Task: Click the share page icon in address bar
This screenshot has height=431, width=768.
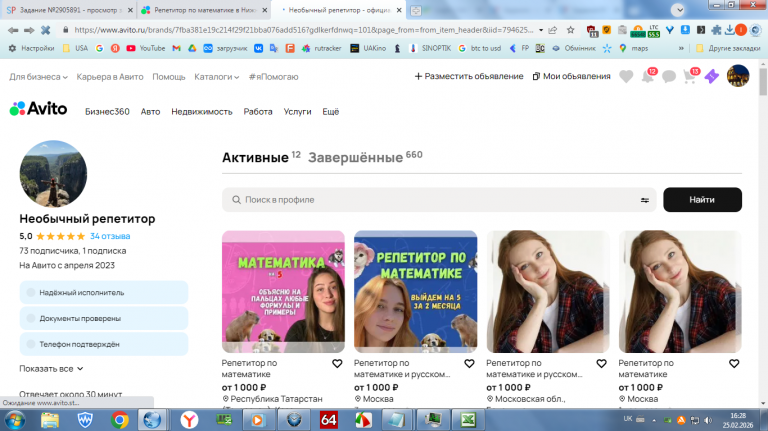Action: (553, 30)
